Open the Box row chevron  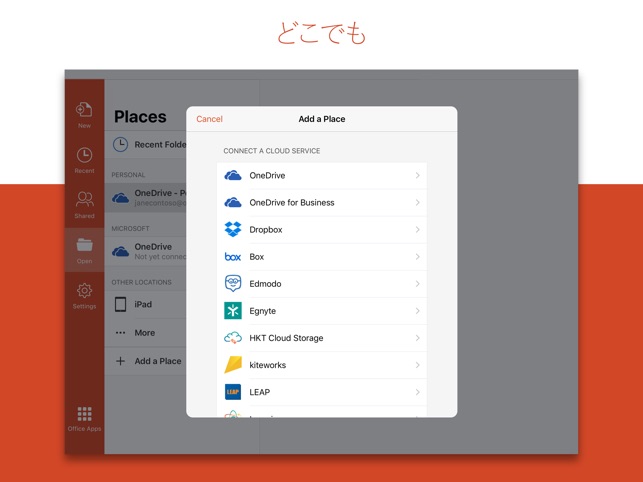coord(417,257)
